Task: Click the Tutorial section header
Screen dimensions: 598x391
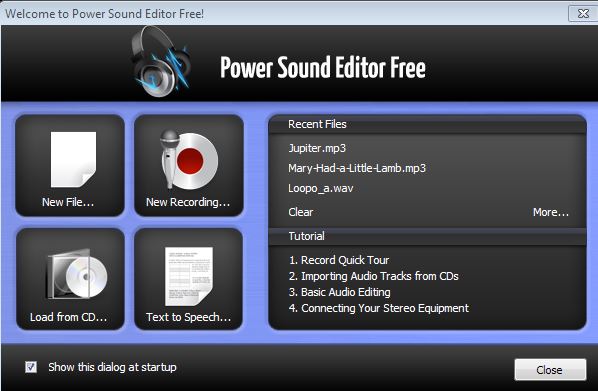Action: 427,236
